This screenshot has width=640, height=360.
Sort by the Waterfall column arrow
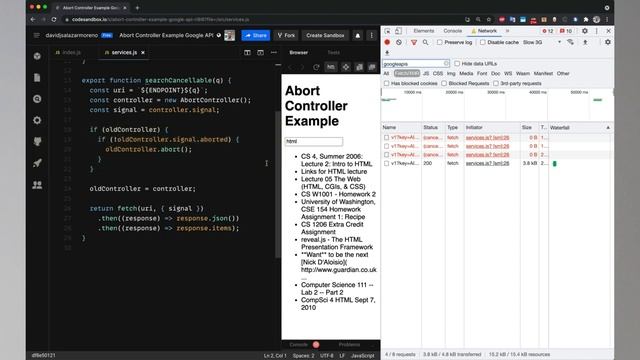608,128
